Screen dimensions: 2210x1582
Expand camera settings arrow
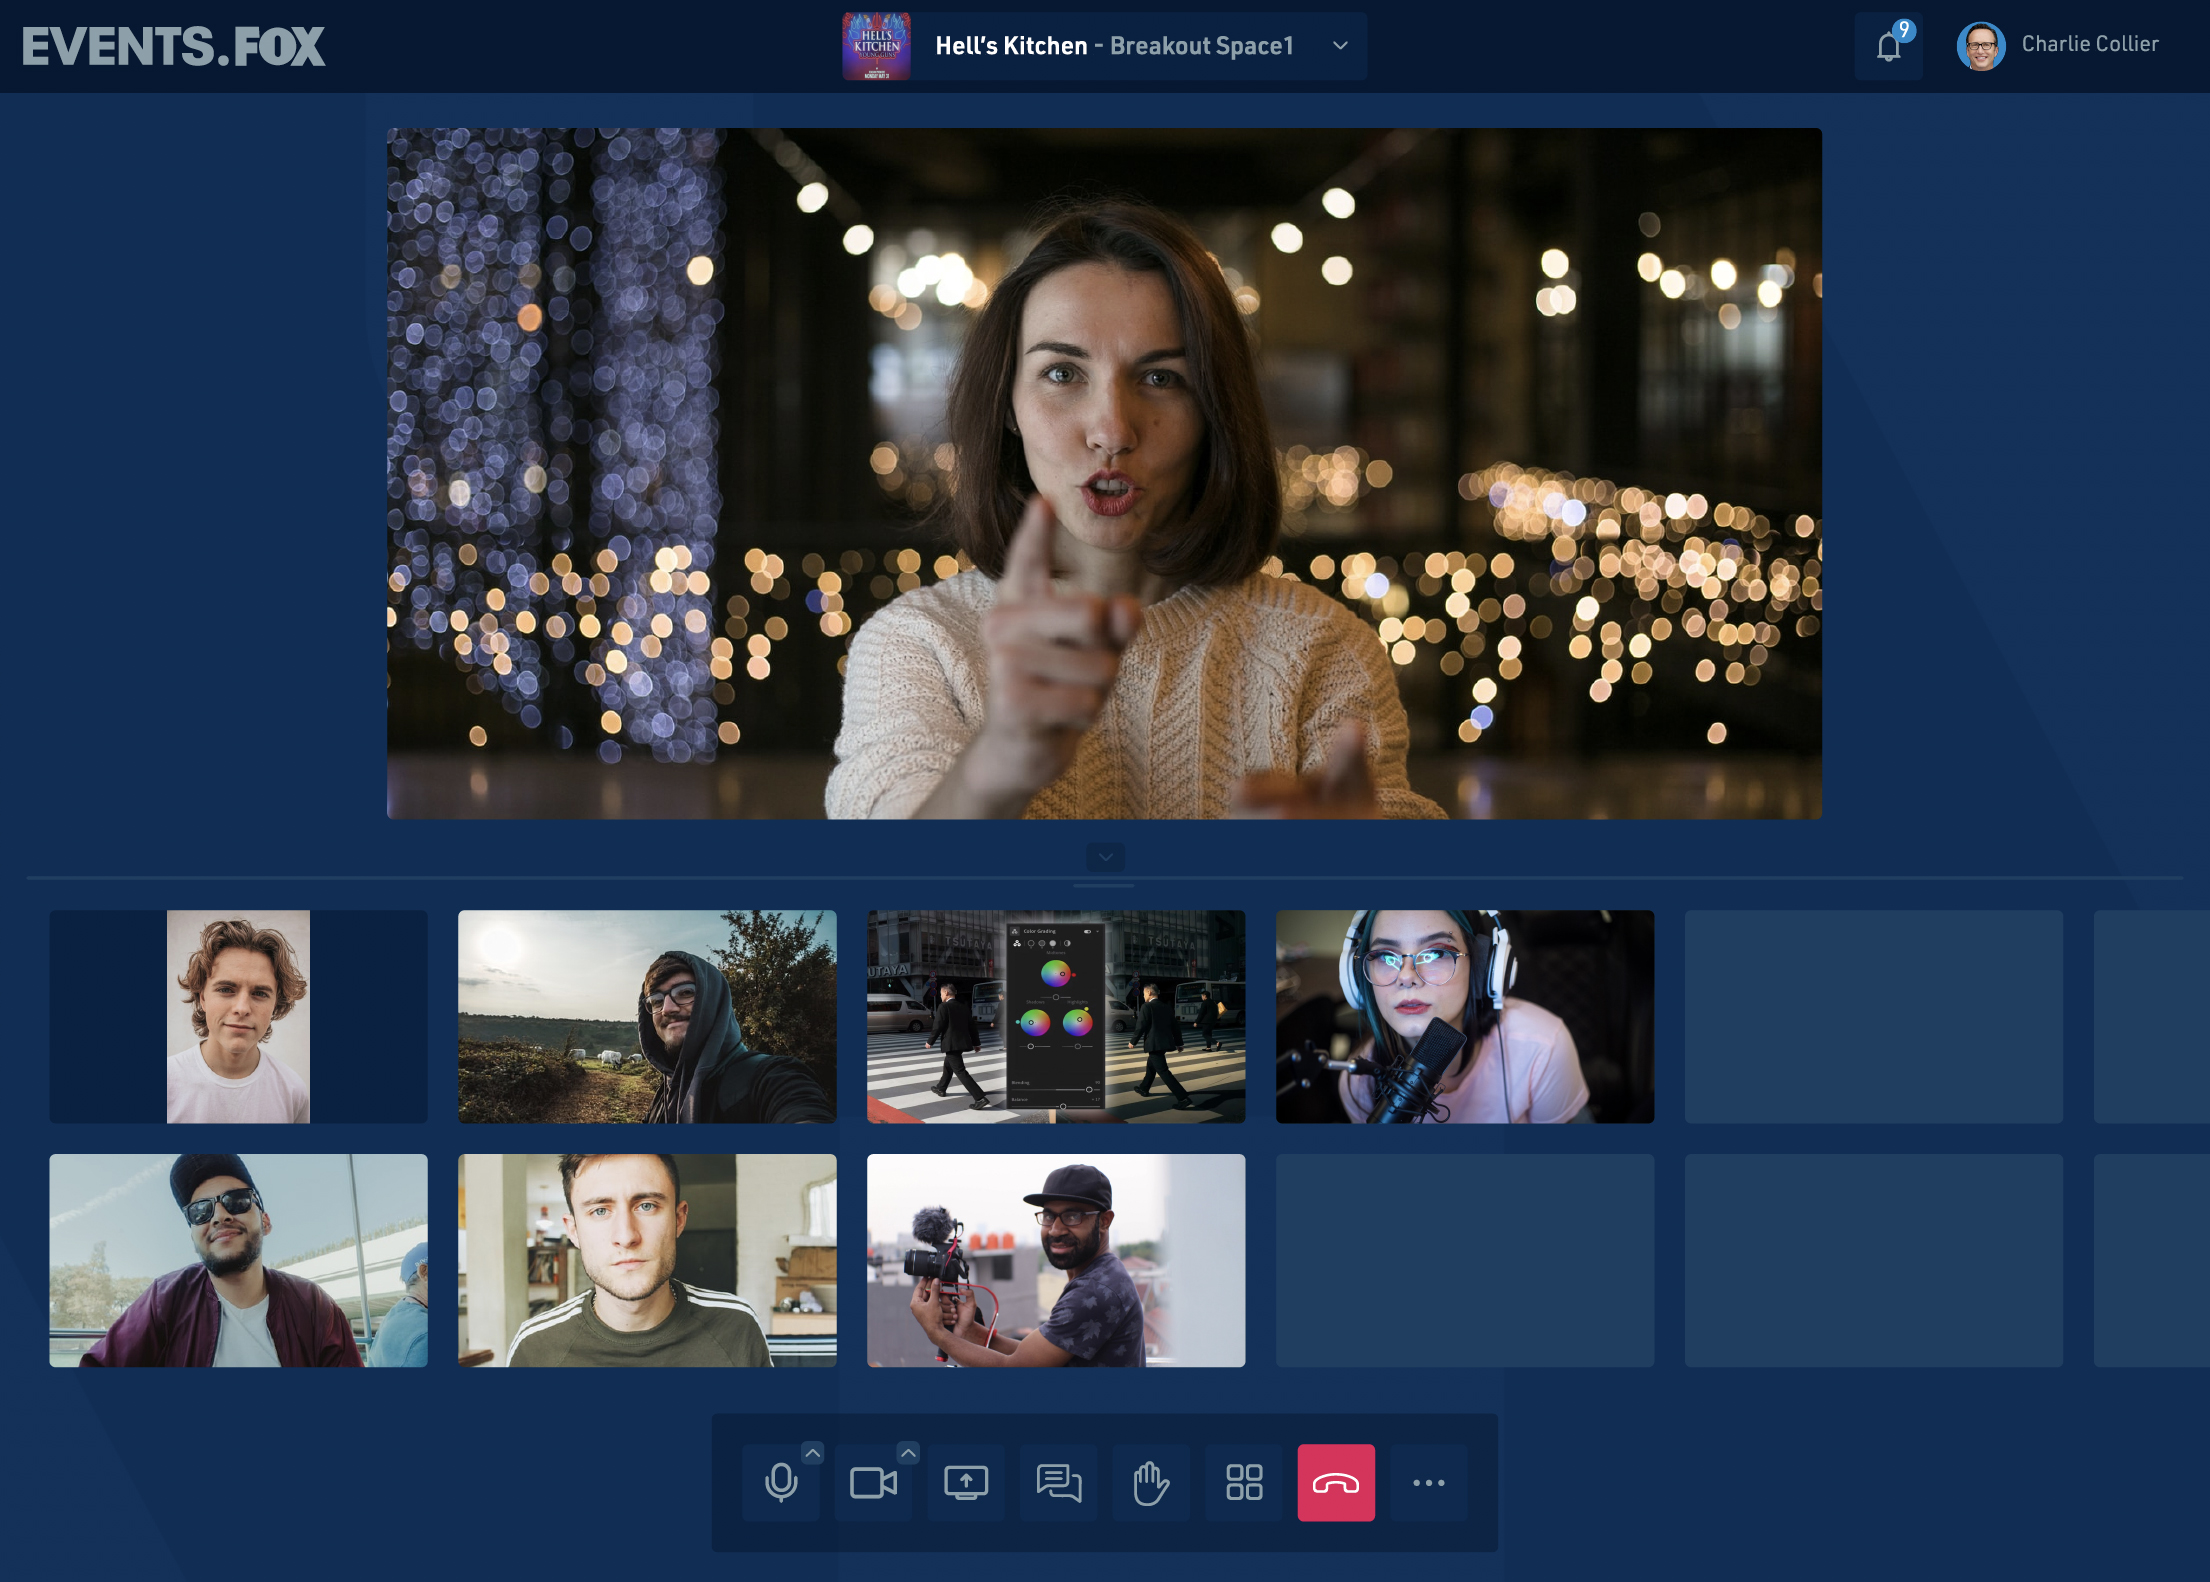(x=908, y=1453)
